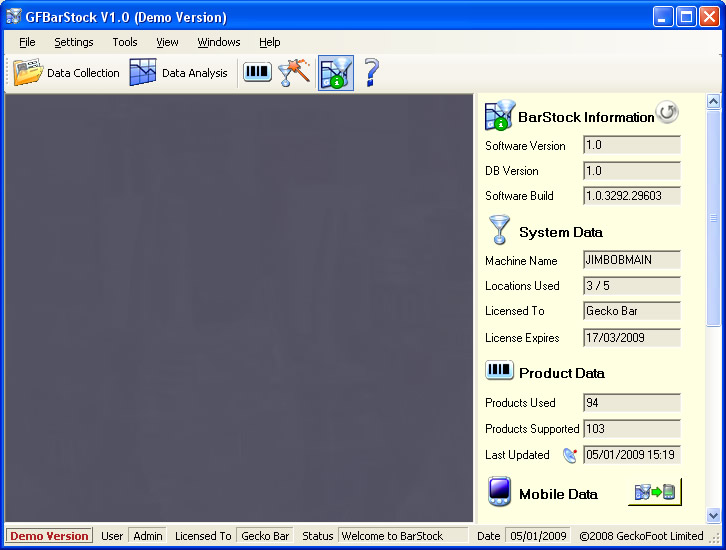Click the BarStock Information heading

click(586, 117)
